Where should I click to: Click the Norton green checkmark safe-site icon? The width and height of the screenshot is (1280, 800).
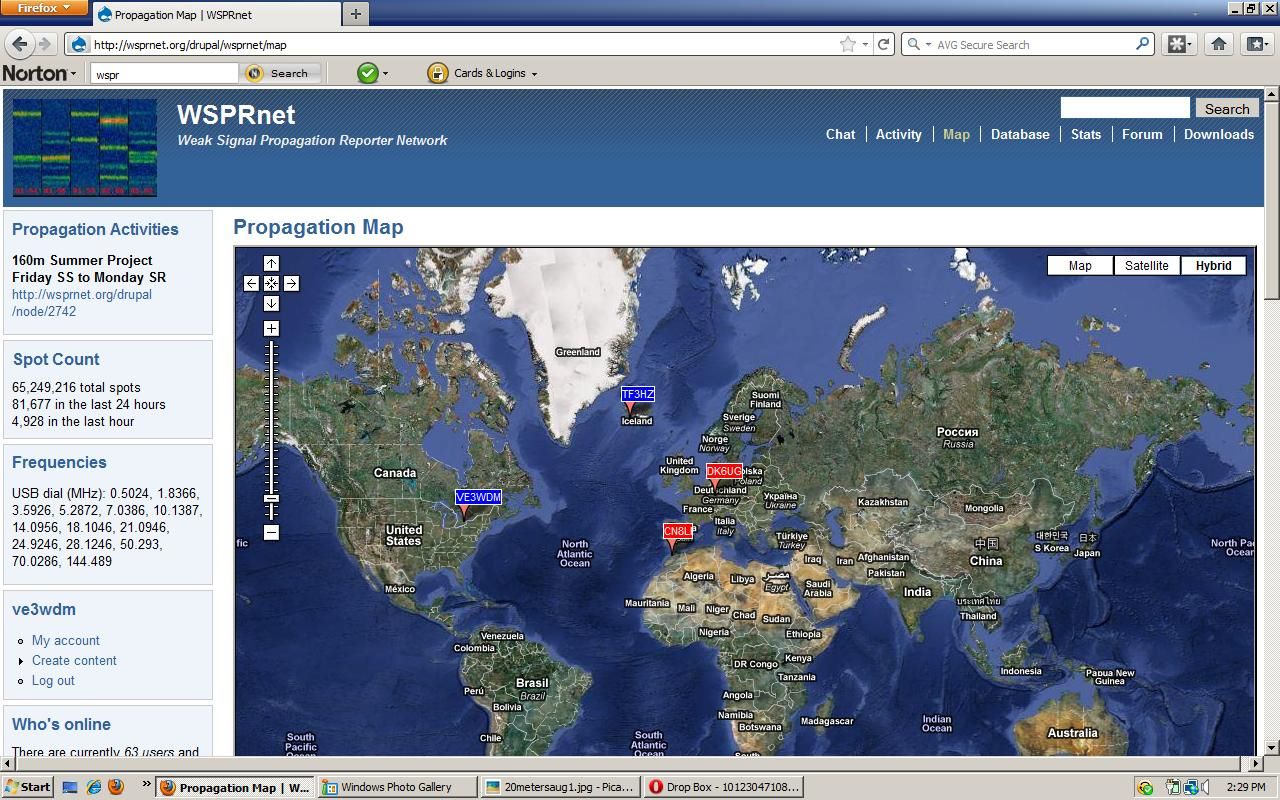[x=367, y=73]
